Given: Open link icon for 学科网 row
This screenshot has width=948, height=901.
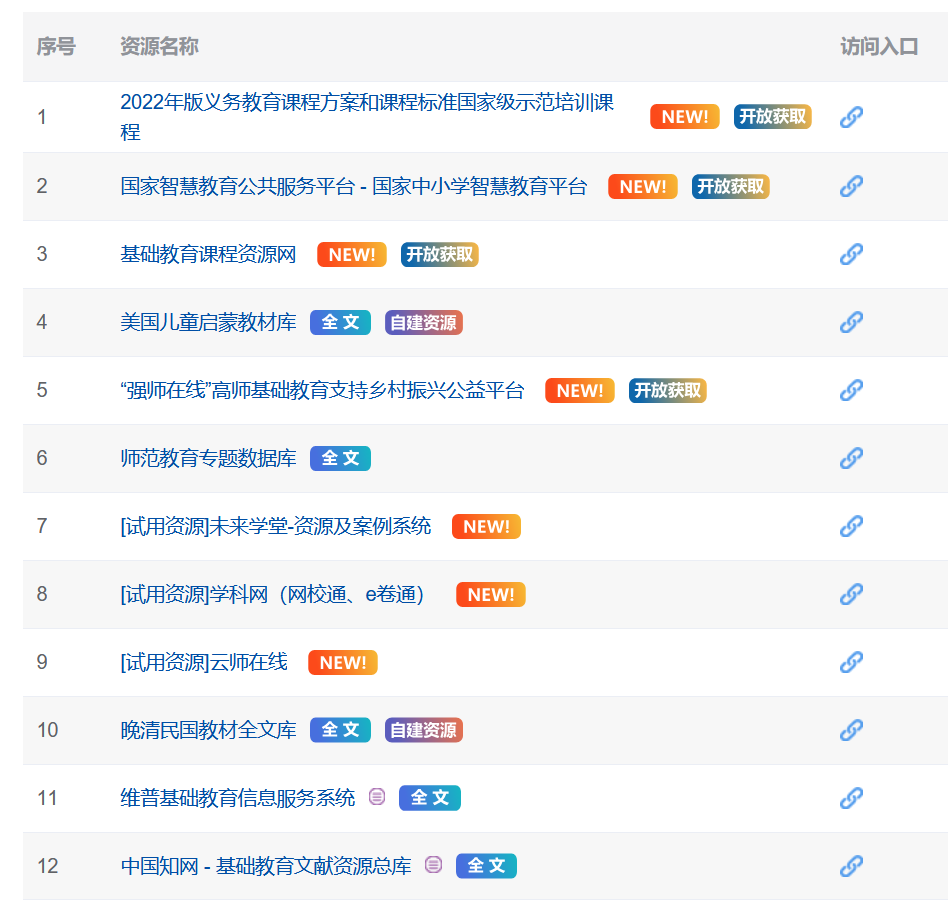Looking at the screenshot, I should pyautogui.click(x=851, y=594).
